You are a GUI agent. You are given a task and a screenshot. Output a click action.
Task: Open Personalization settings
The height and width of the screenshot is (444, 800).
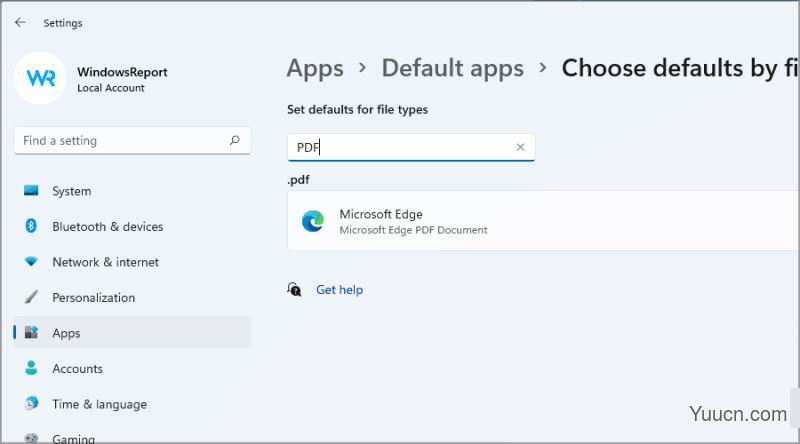132,297
